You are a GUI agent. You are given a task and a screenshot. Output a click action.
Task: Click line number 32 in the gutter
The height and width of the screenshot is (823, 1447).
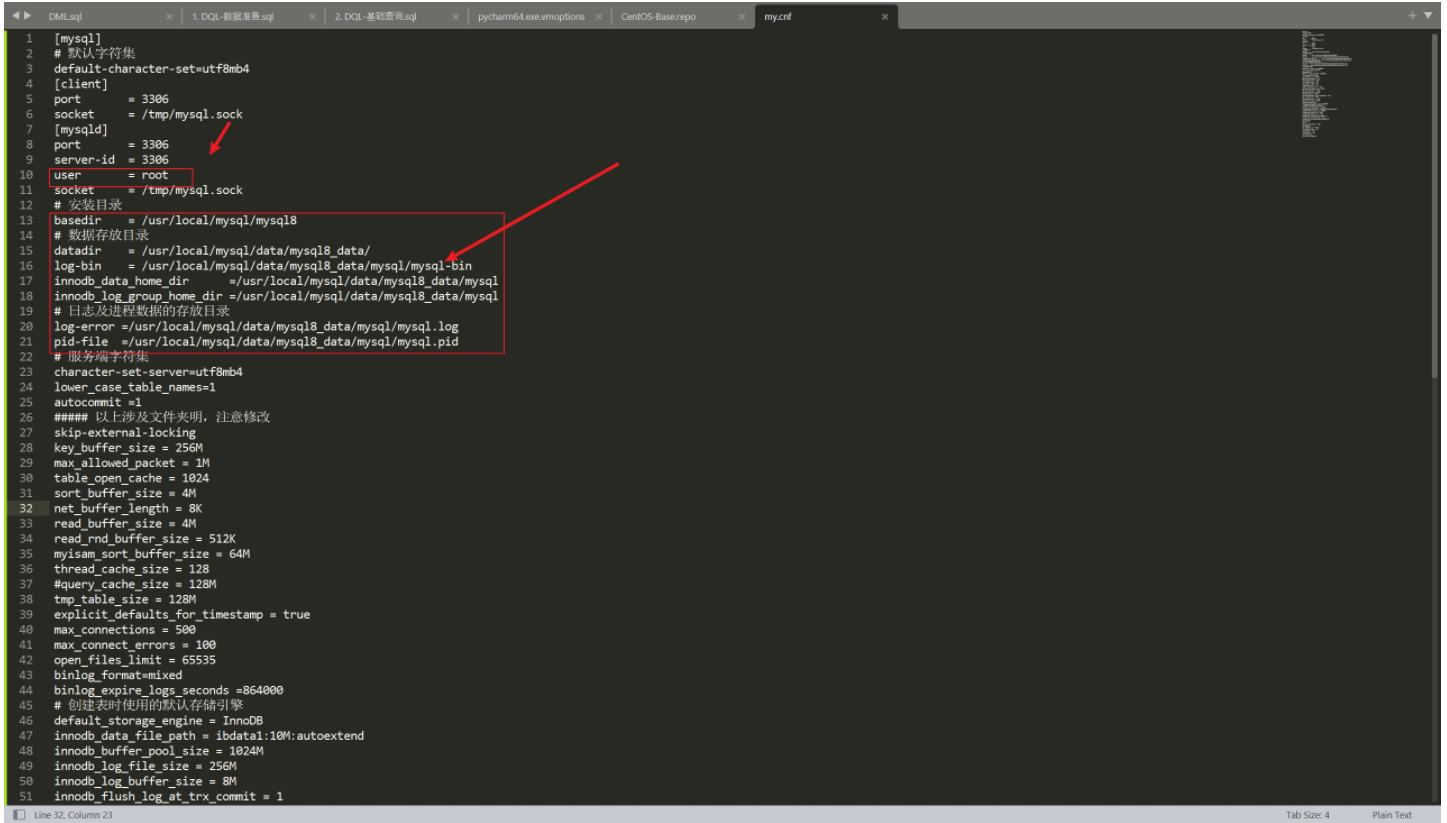pyautogui.click(x=27, y=508)
